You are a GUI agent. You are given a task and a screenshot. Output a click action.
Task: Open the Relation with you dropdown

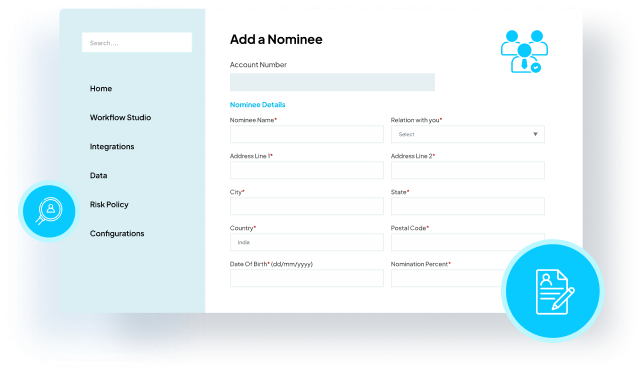[468, 134]
